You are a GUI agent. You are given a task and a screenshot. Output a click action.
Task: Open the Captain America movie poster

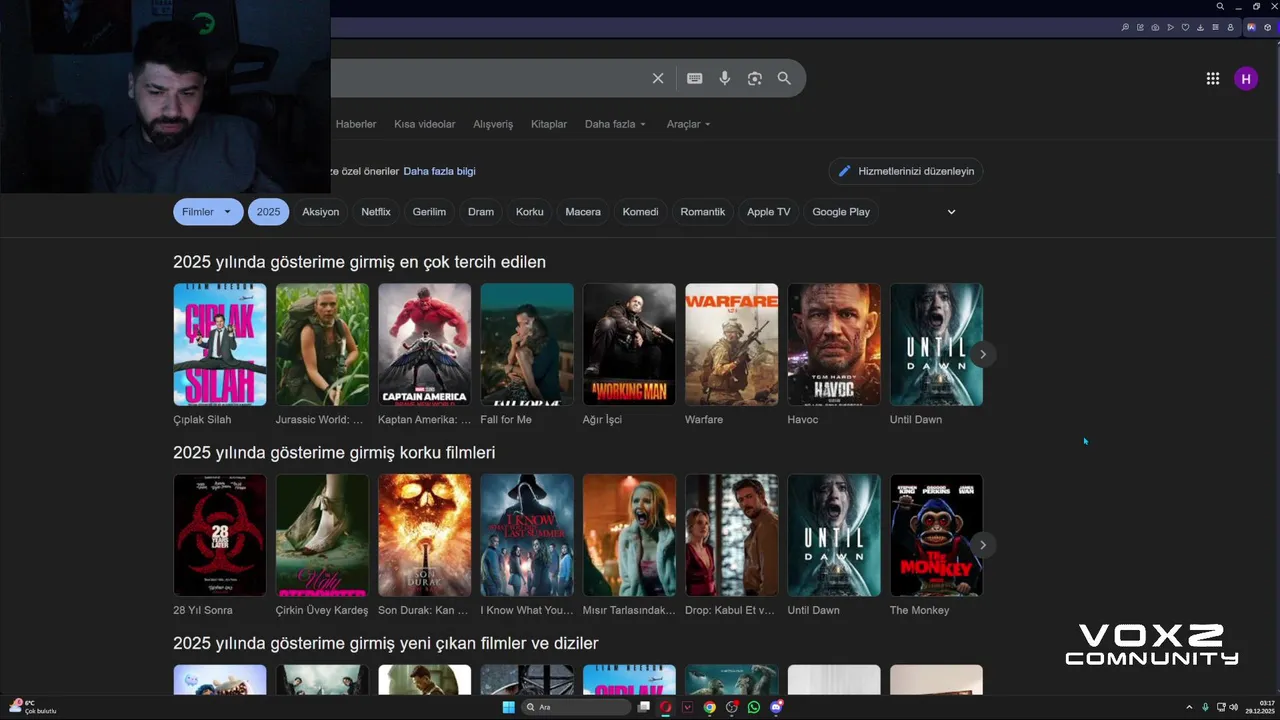tap(425, 344)
